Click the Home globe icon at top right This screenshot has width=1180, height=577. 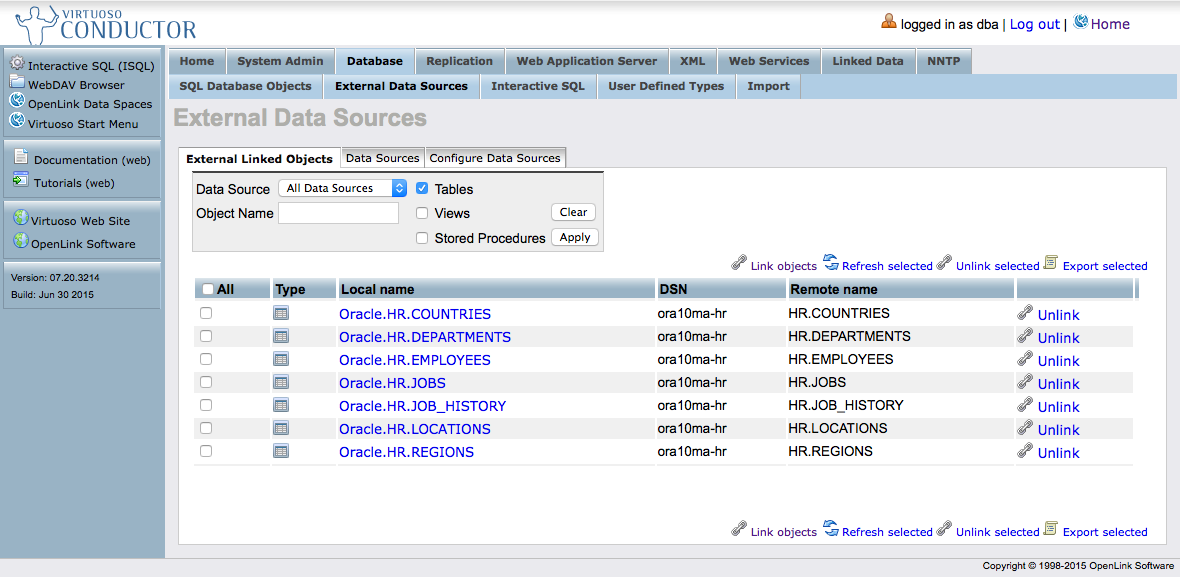click(1080, 22)
